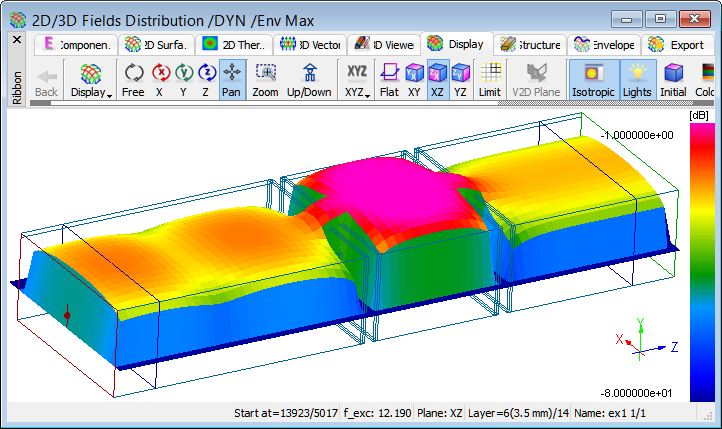Click the Initial view button
The width and height of the screenshot is (722, 429).
pos(674,80)
